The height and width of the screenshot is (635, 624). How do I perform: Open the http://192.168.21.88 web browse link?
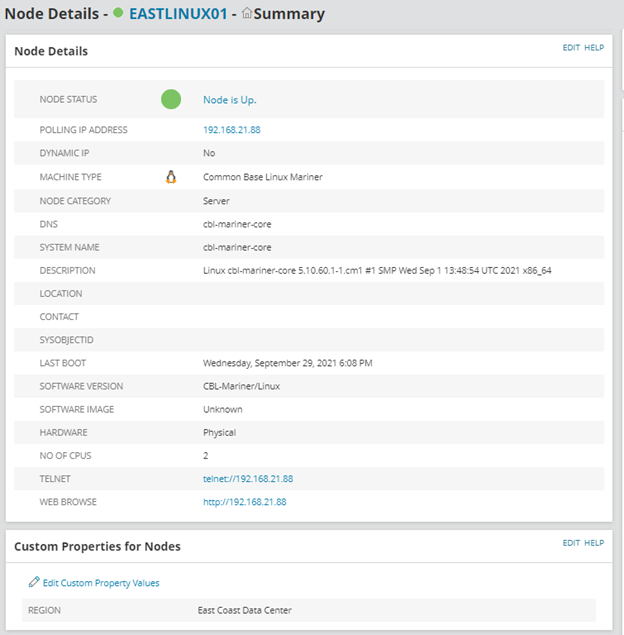(244, 502)
